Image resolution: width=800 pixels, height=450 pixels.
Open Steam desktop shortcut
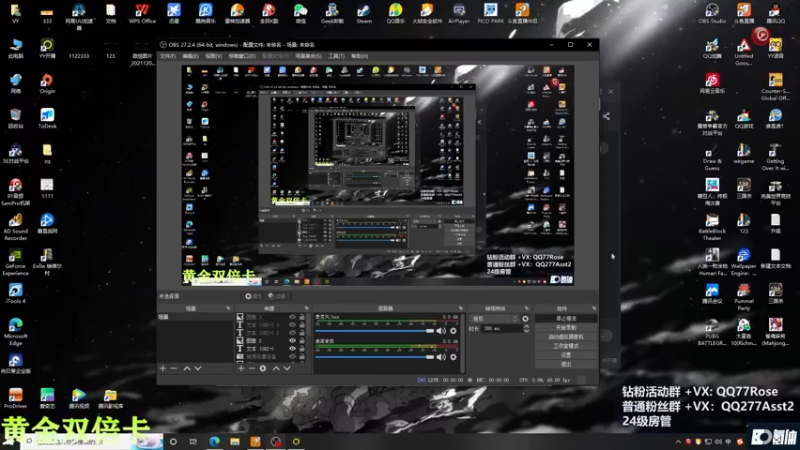364,13
